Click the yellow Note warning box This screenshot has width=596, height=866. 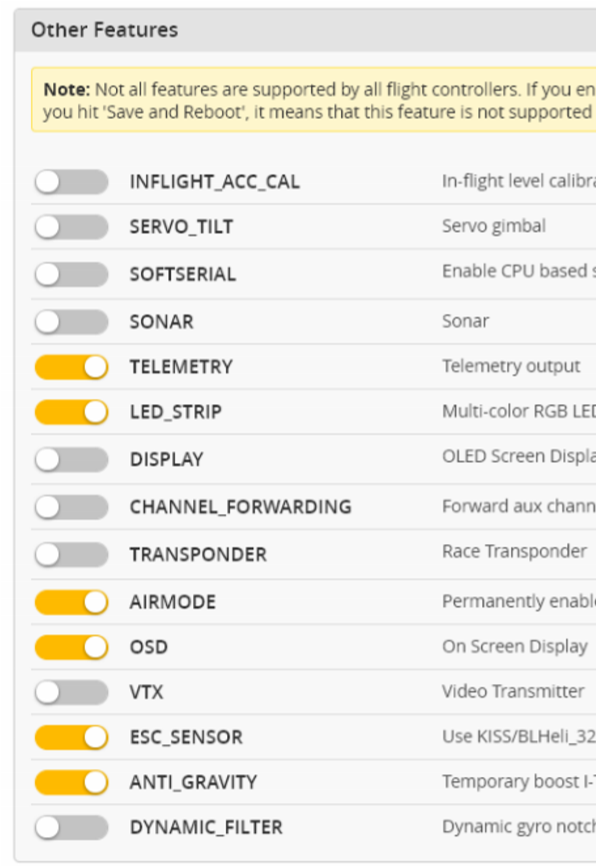click(x=314, y=100)
